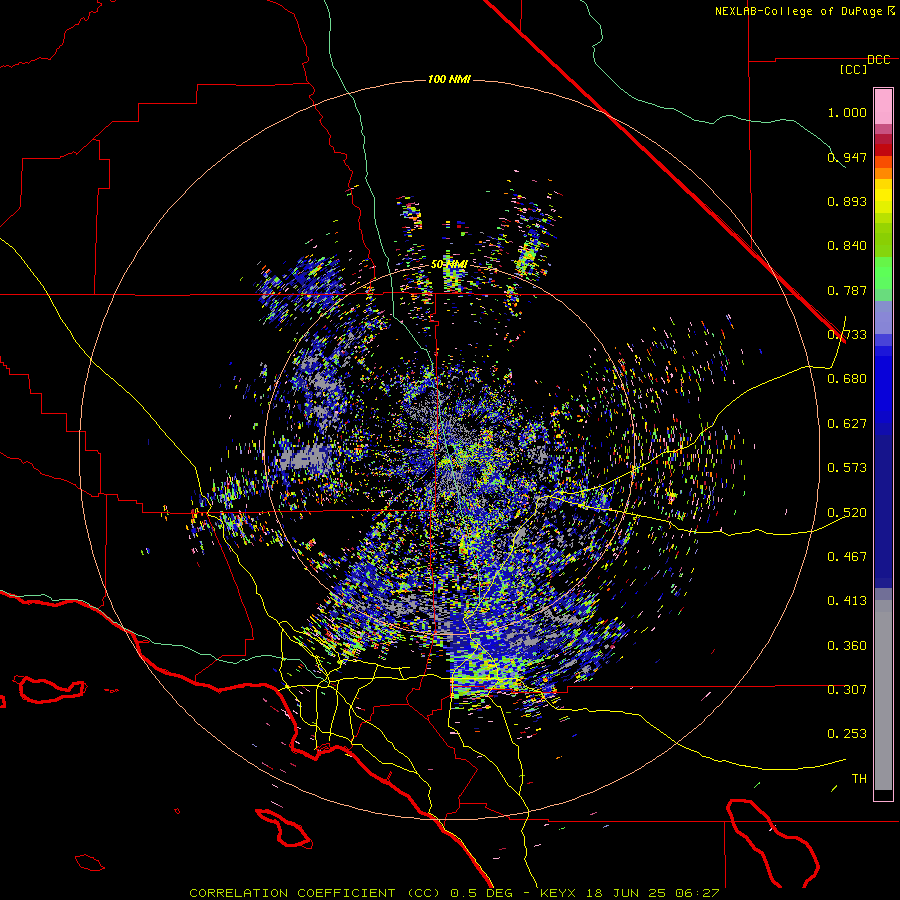The width and height of the screenshot is (900, 900).
Task: Click the red segment of the color bar
Action: (883, 149)
